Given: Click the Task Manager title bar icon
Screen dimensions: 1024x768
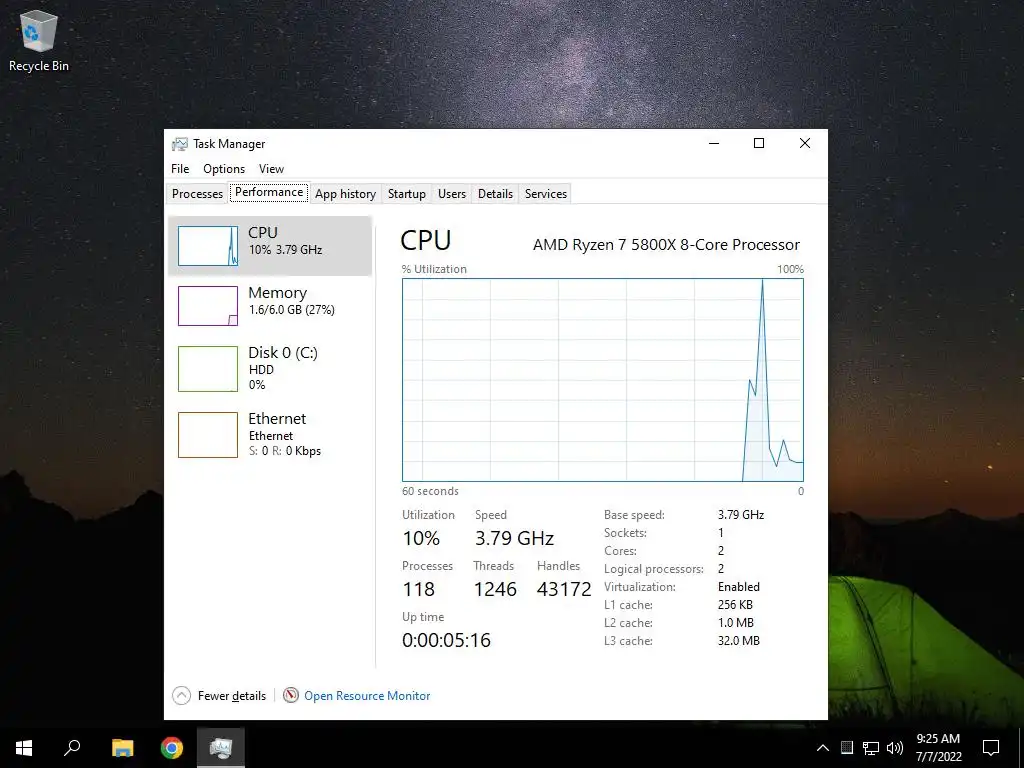Looking at the screenshot, I should 180,144.
